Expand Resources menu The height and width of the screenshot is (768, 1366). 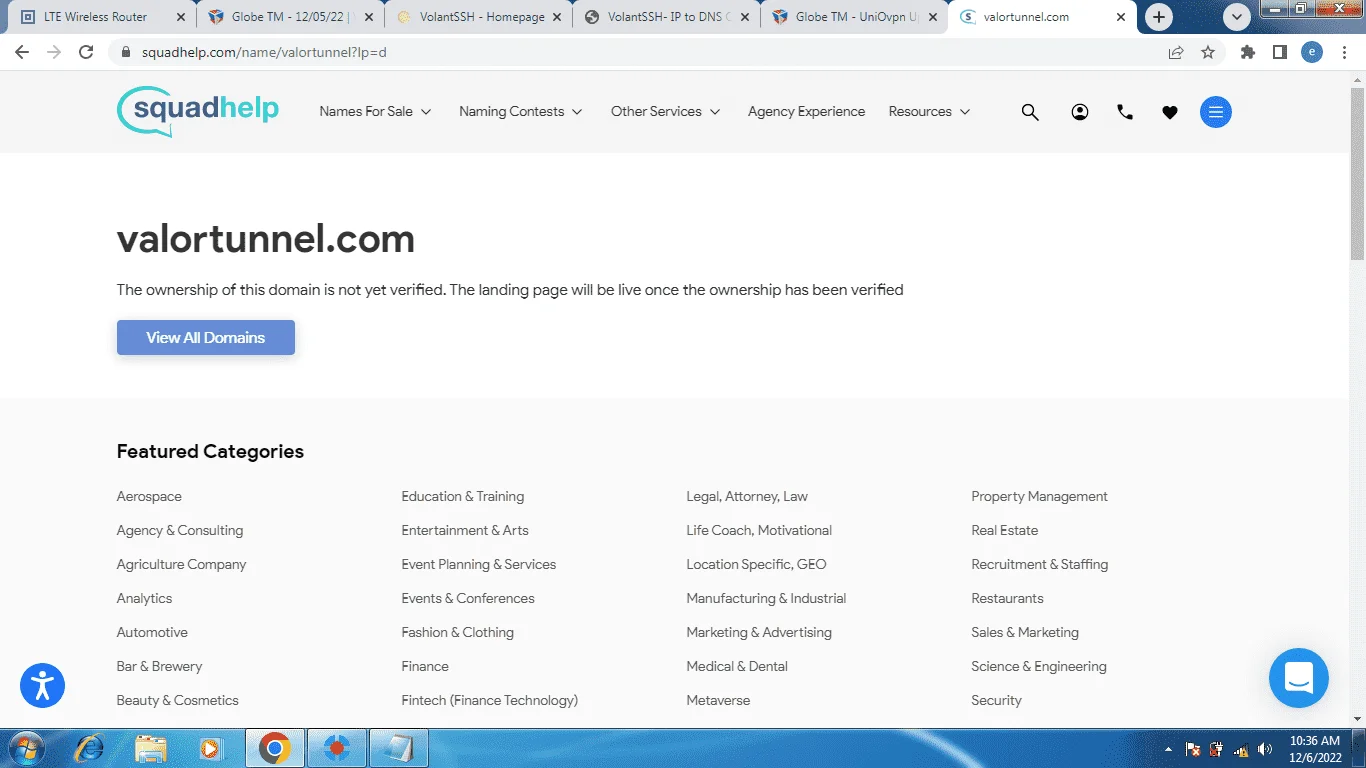(x=930, y=112)
